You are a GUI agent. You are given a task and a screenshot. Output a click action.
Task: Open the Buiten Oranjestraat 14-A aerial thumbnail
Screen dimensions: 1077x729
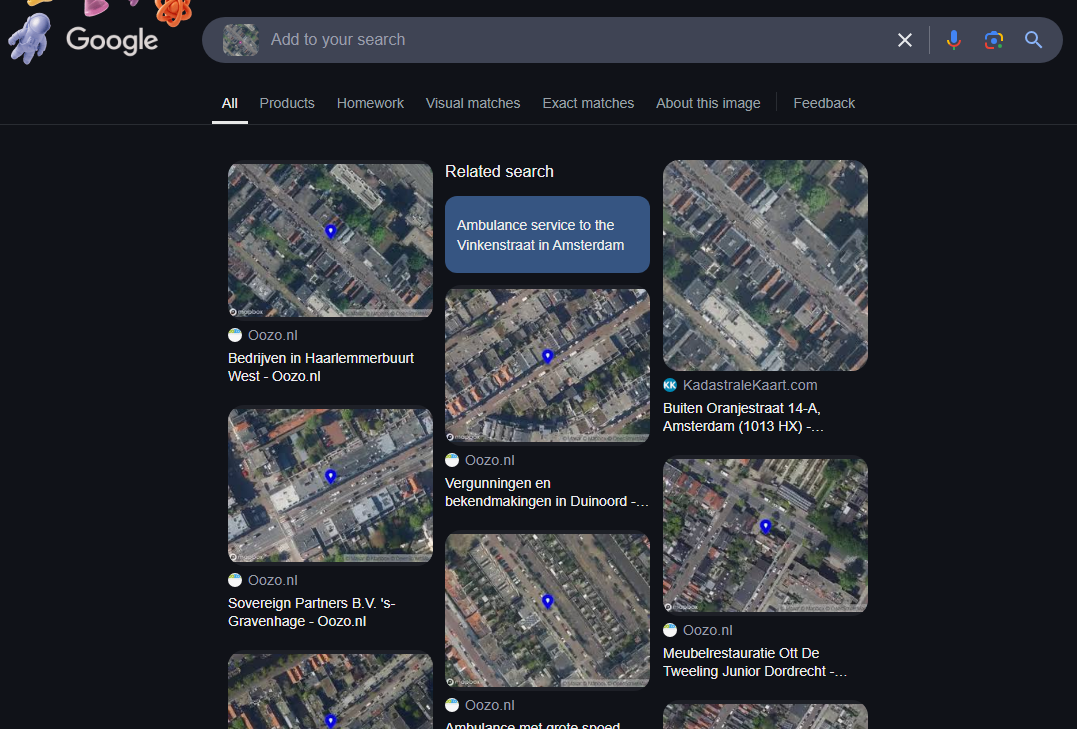coord(765,265)
